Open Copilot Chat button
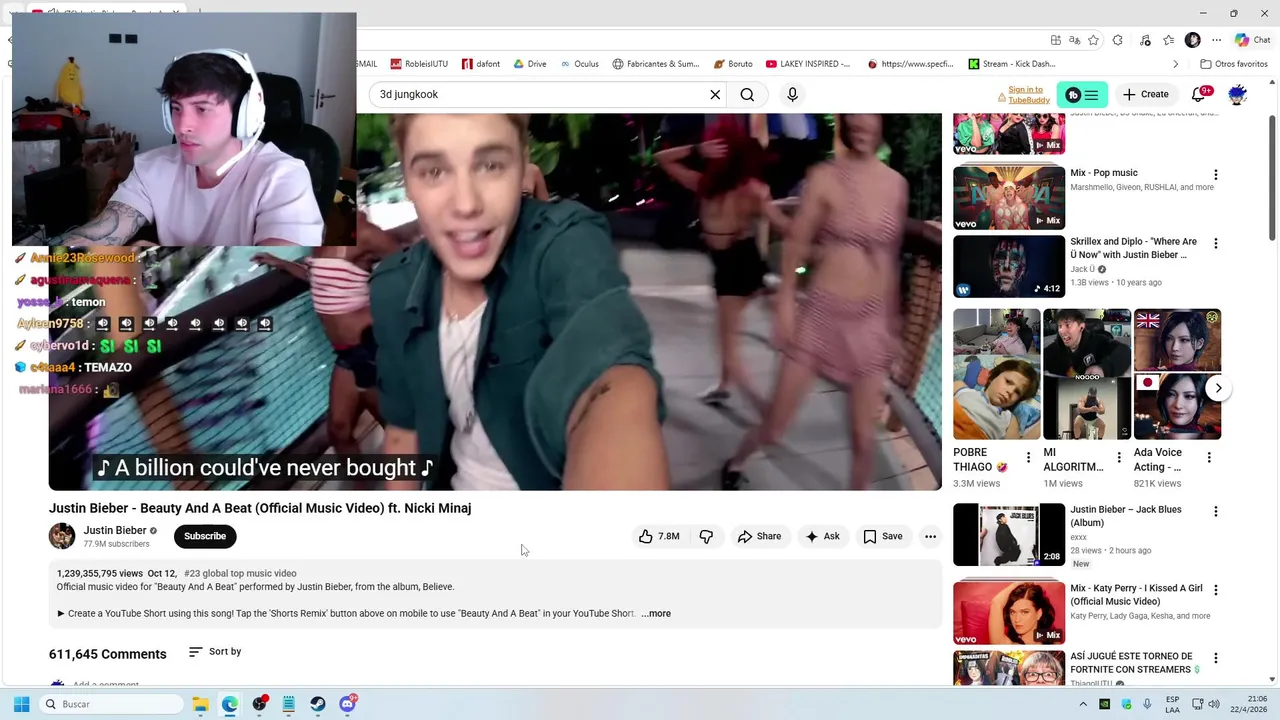The width and height of the screenshot is (1280, 720). tap(1252, 40)
